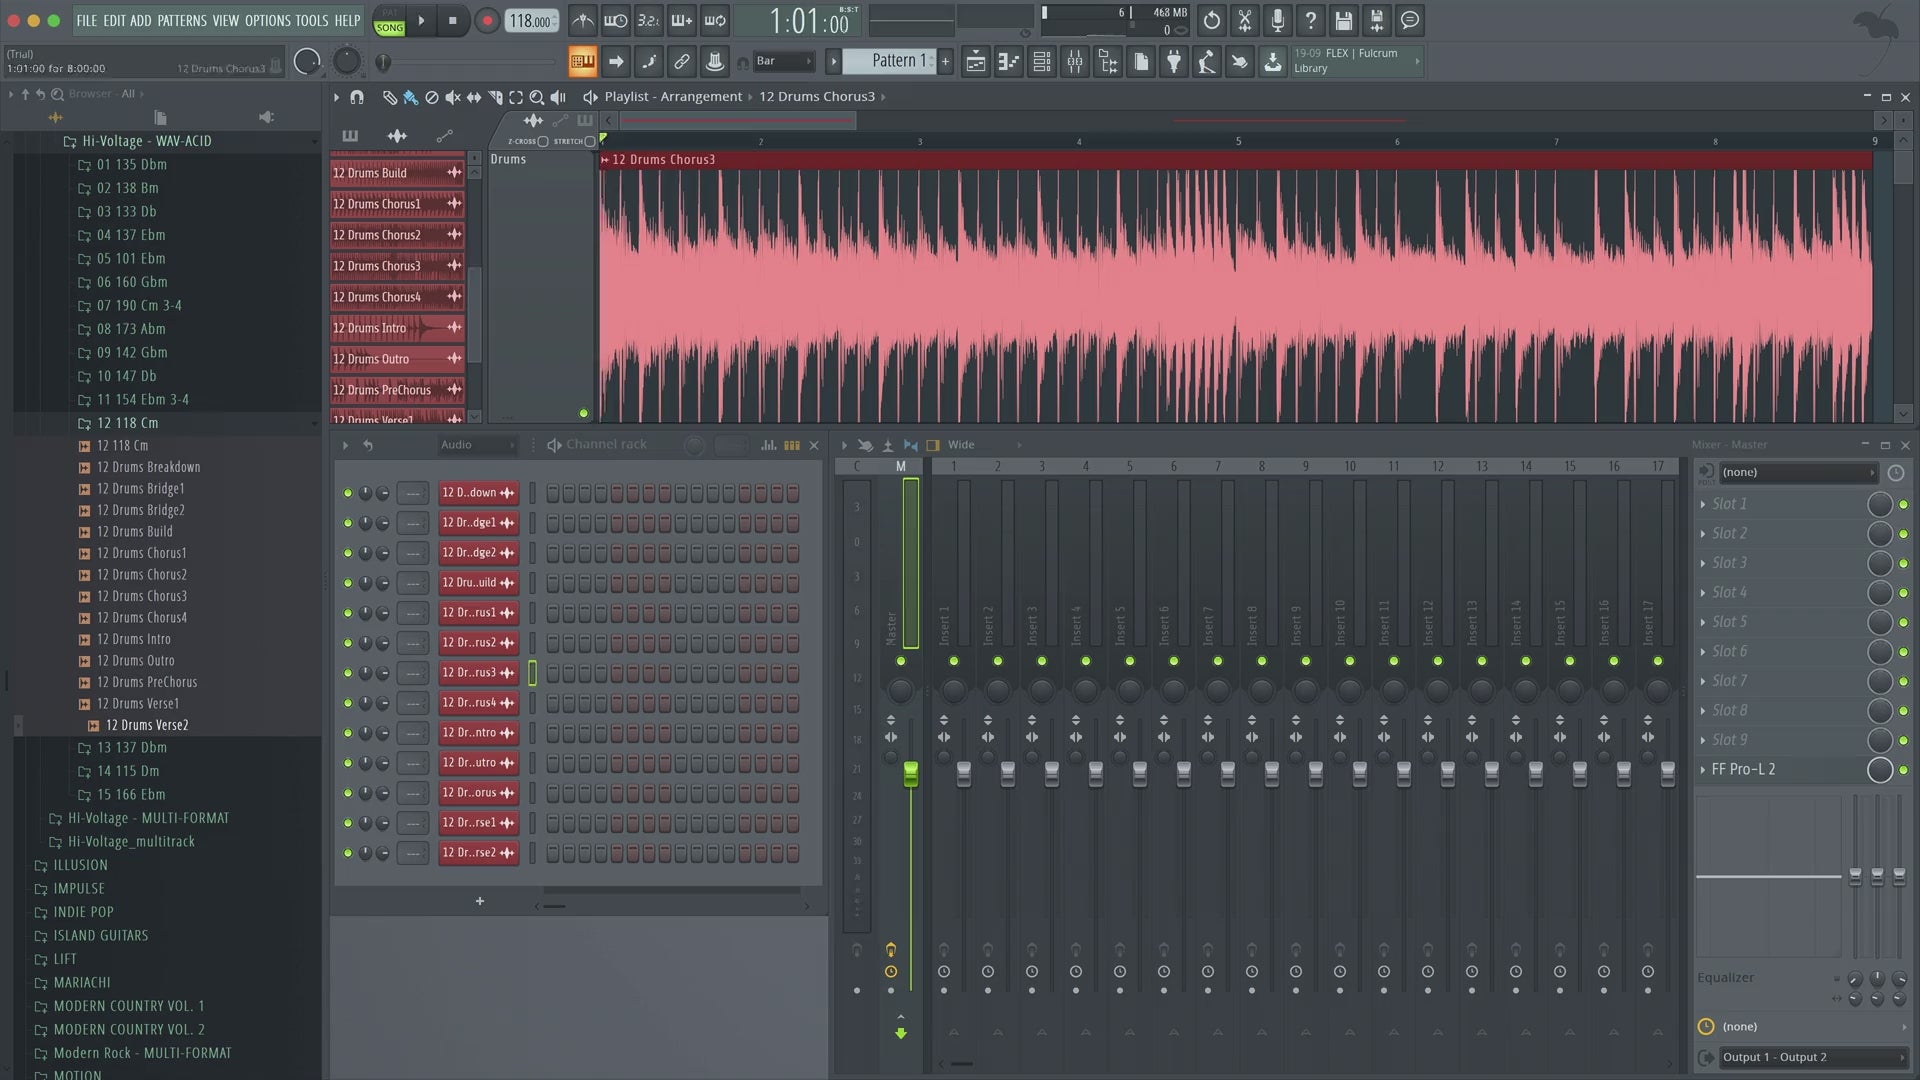1920x1080 pixels.
Task: Open the Piano roll toolbar icon
Action: 1007,62
